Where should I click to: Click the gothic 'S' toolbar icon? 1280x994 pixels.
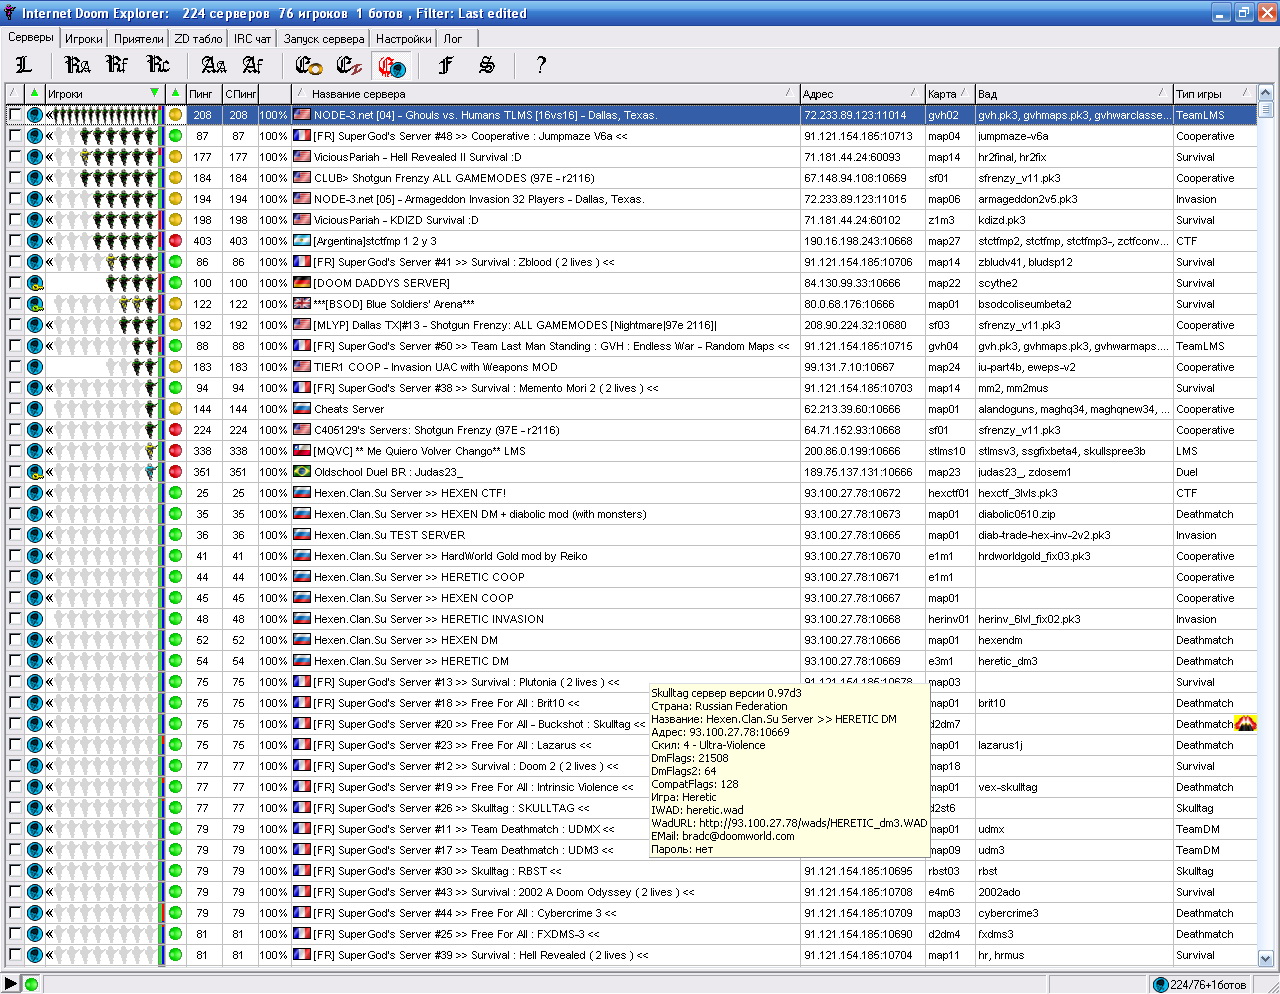[x=487, y=65]
